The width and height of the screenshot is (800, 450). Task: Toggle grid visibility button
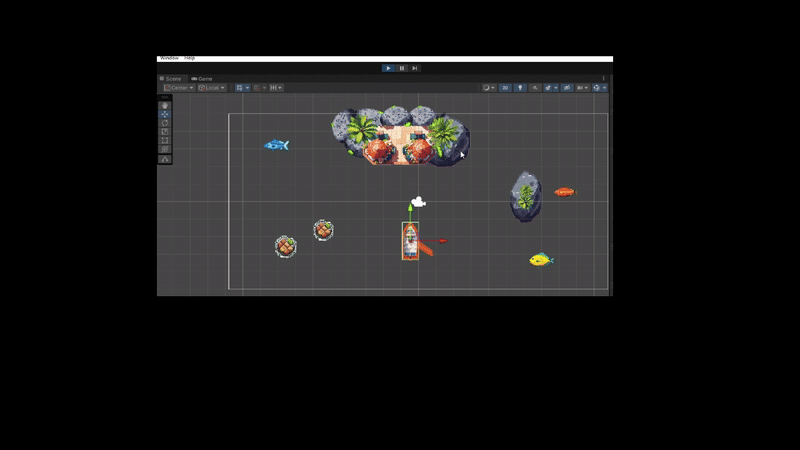[239, 88]
